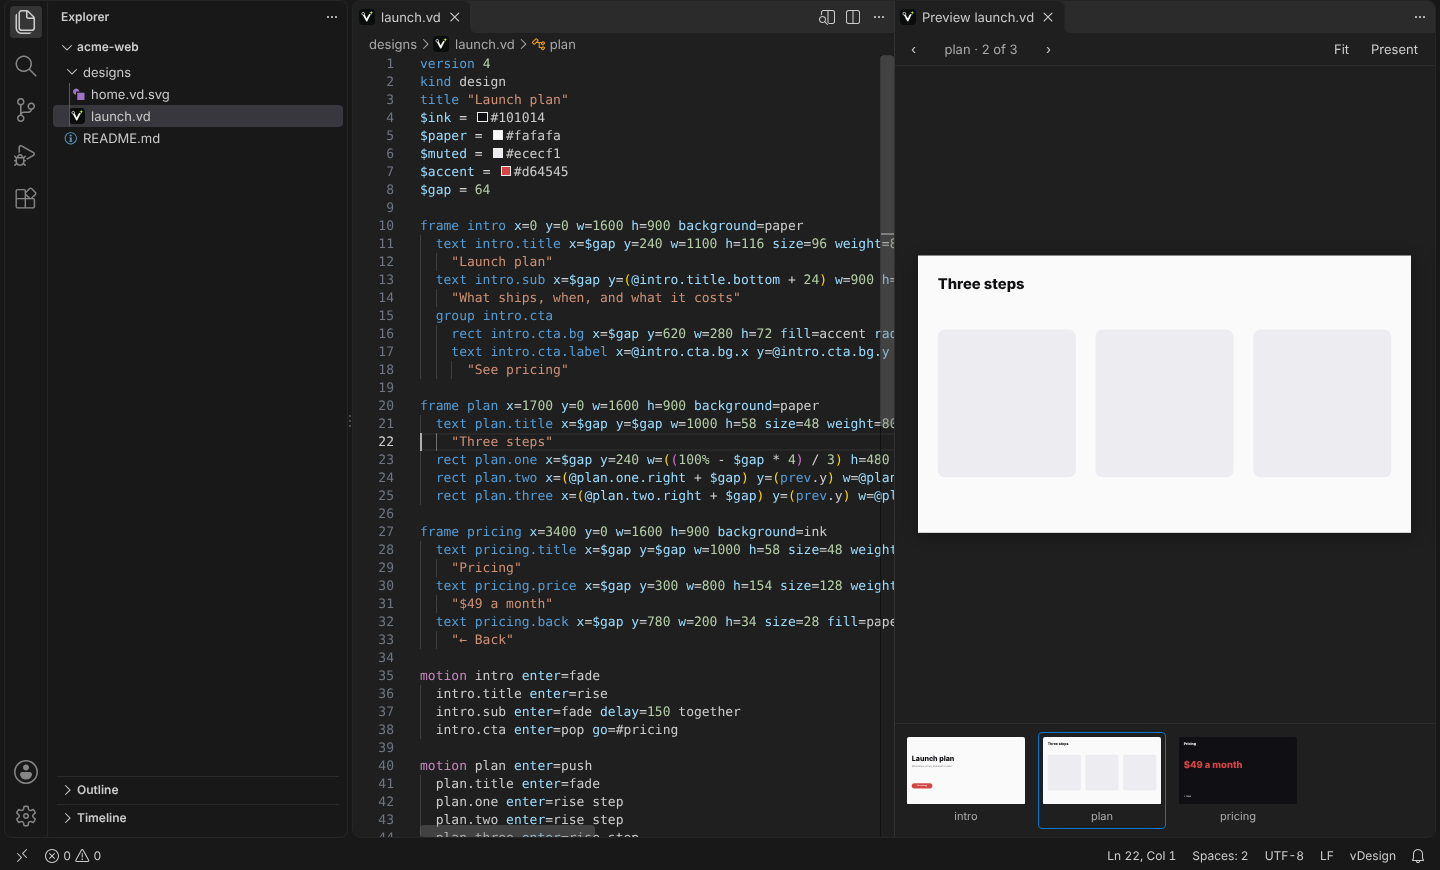
Task: Open the $paper #fafafa color swatch
Action: point(498,136)
